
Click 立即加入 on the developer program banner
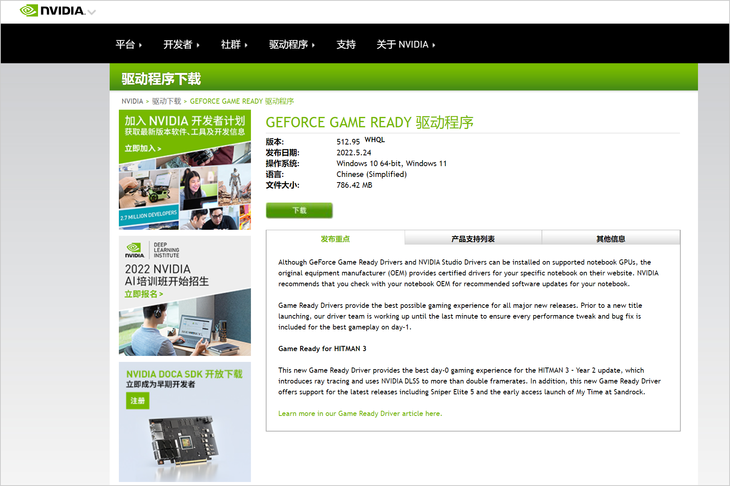pos(142,148)
